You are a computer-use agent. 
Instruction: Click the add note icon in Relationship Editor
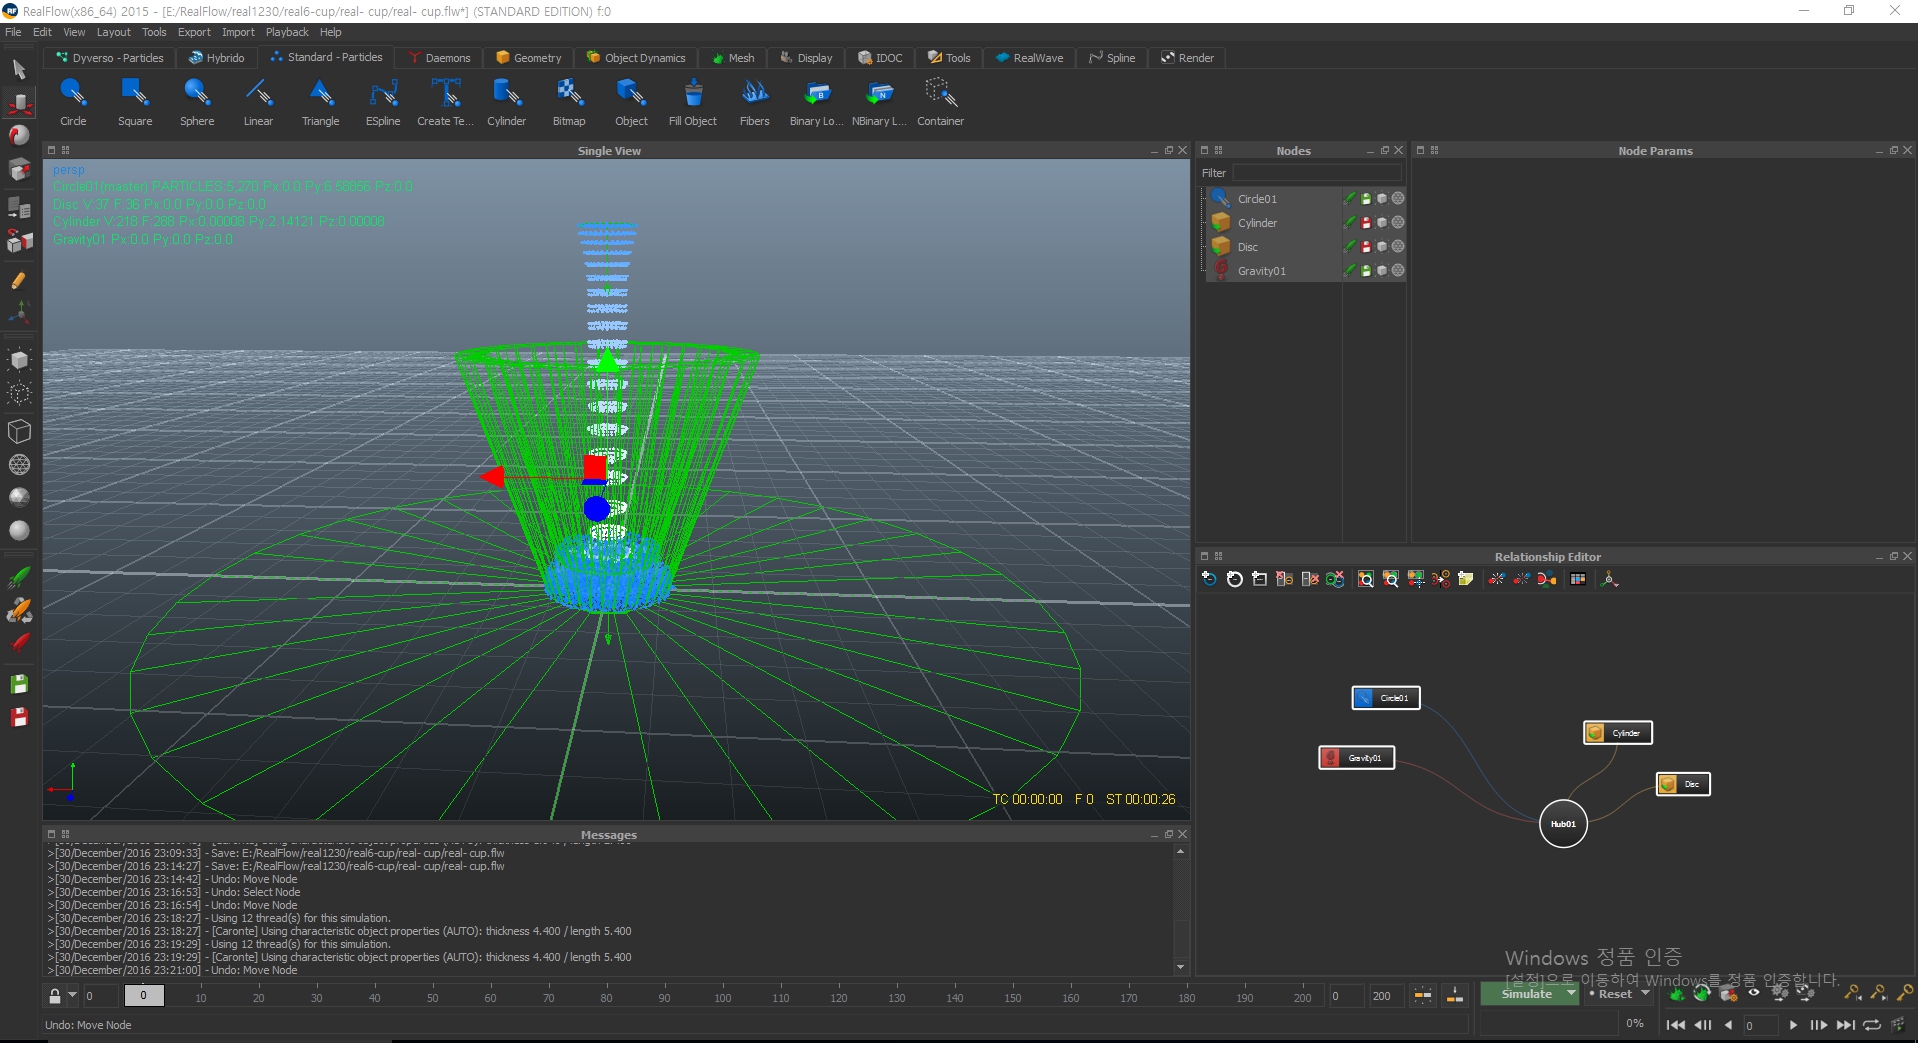[x=1466, y=579]
